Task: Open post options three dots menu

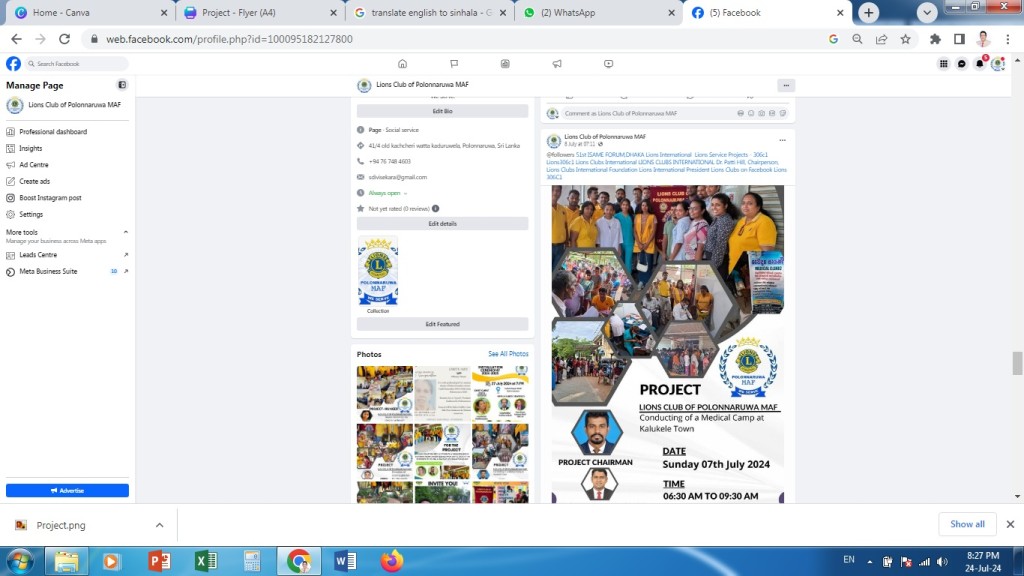Action: pos(782,140)
